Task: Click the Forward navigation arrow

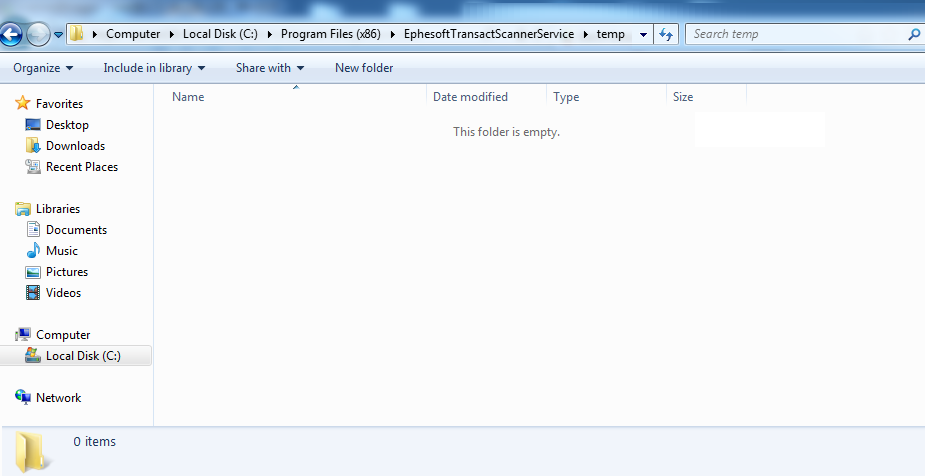Action: tap(38, 35)
